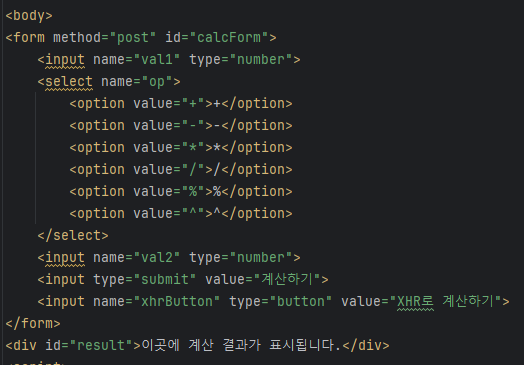Click type="number" on the val2 line

coord(241,258)
